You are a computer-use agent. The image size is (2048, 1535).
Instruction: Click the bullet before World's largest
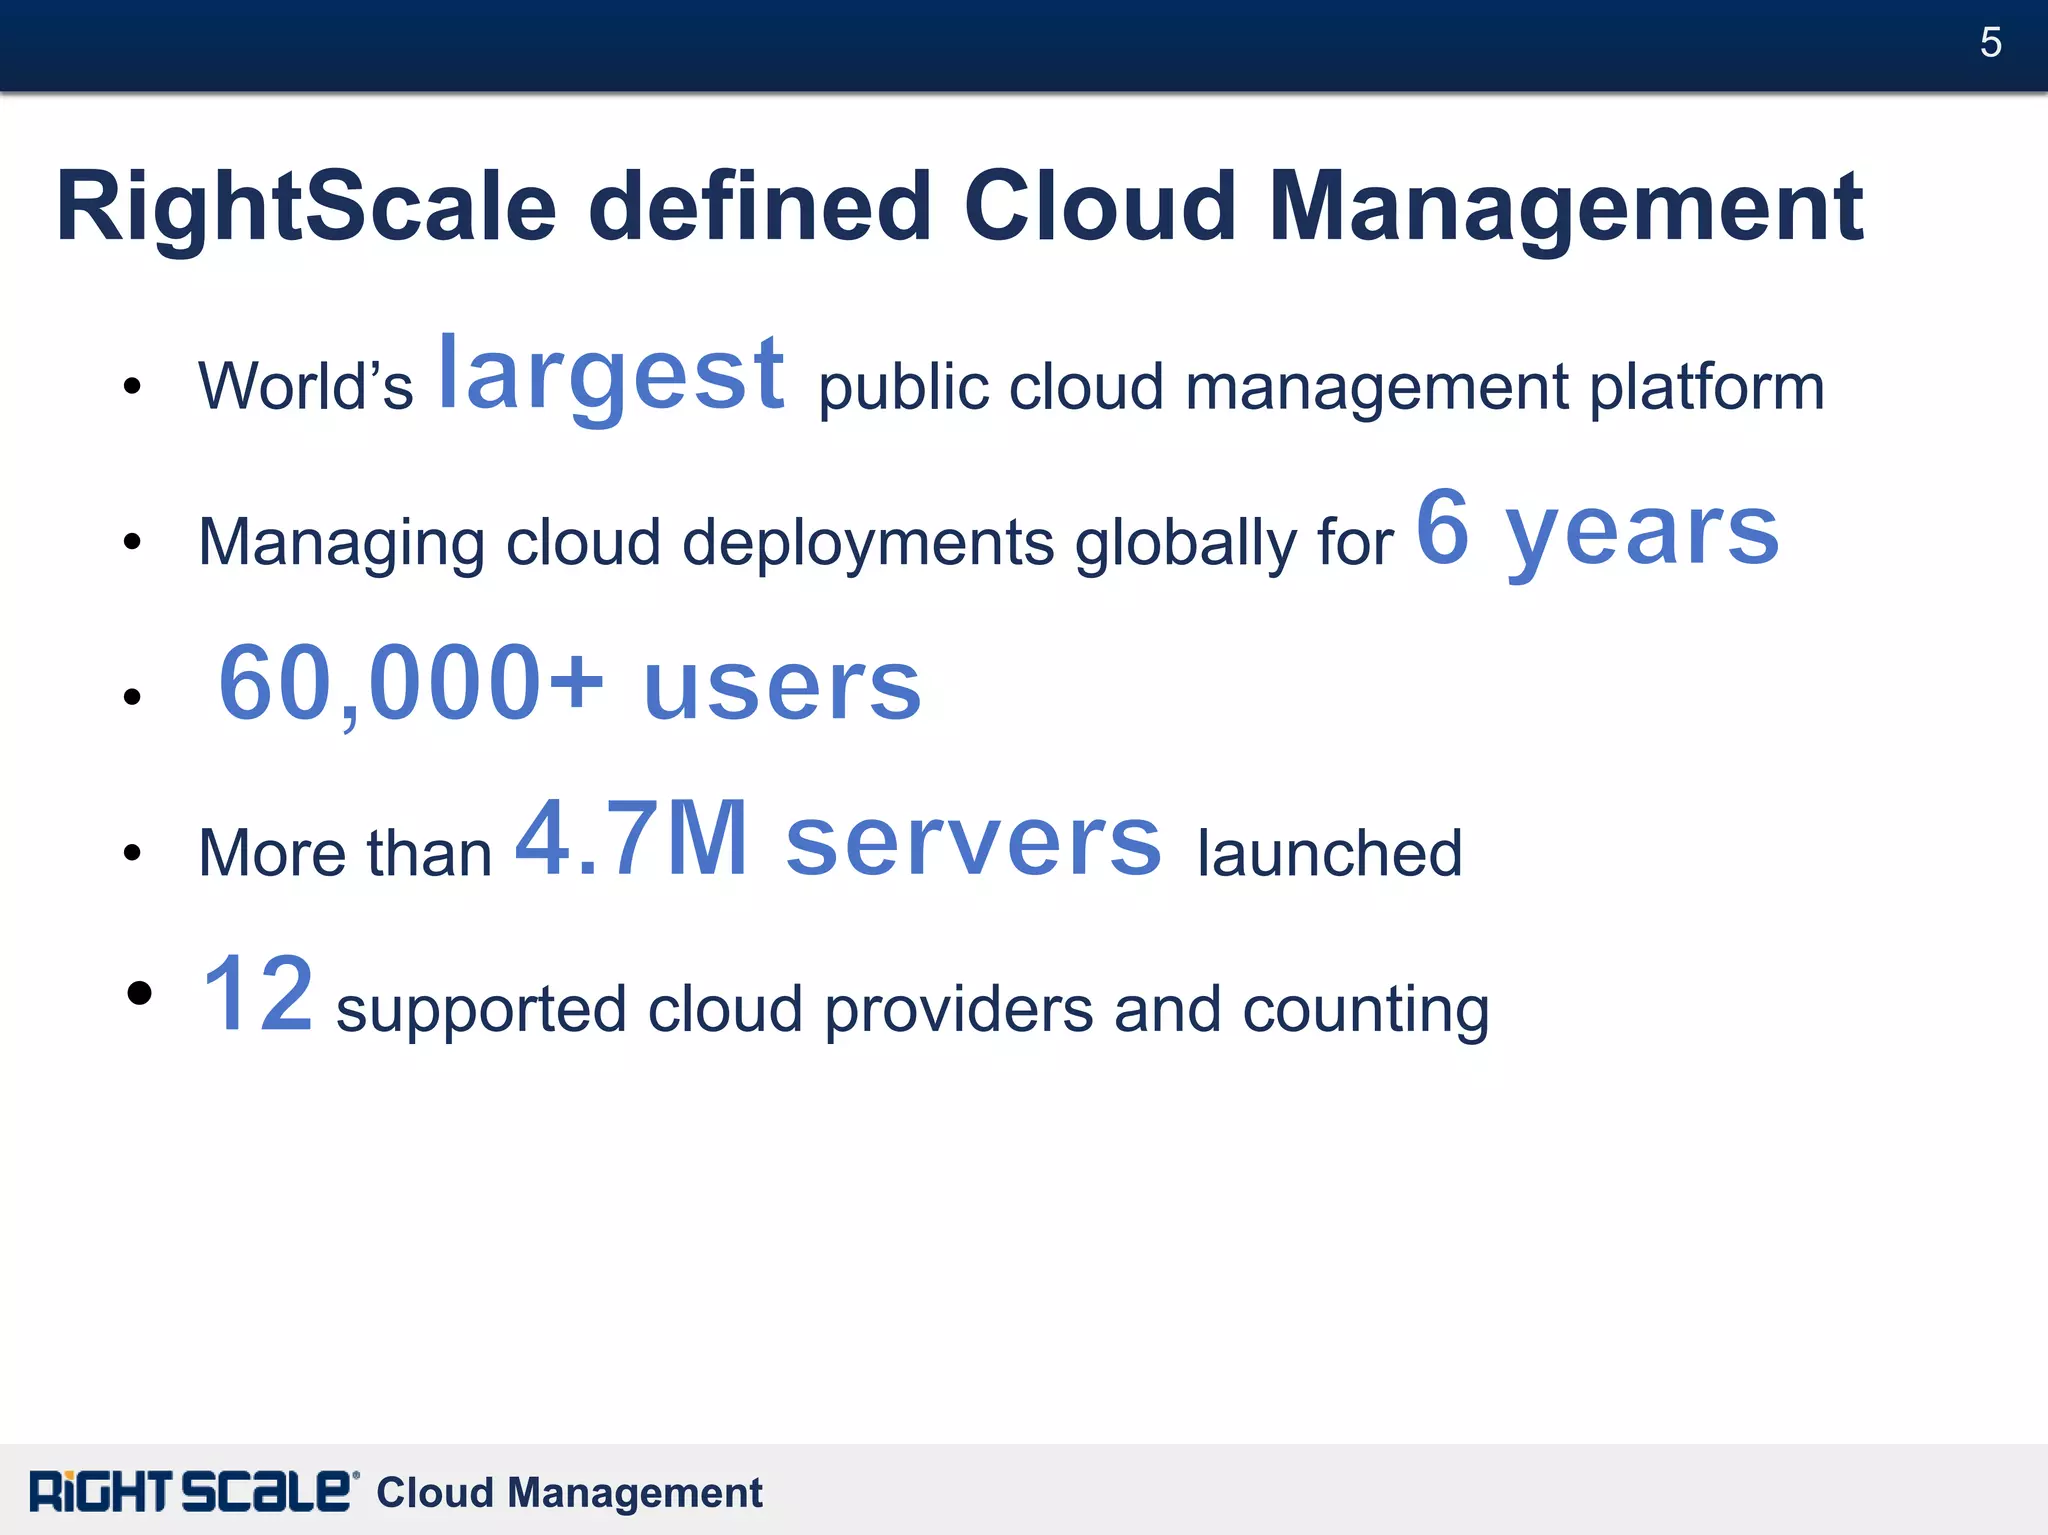point(132,386)
